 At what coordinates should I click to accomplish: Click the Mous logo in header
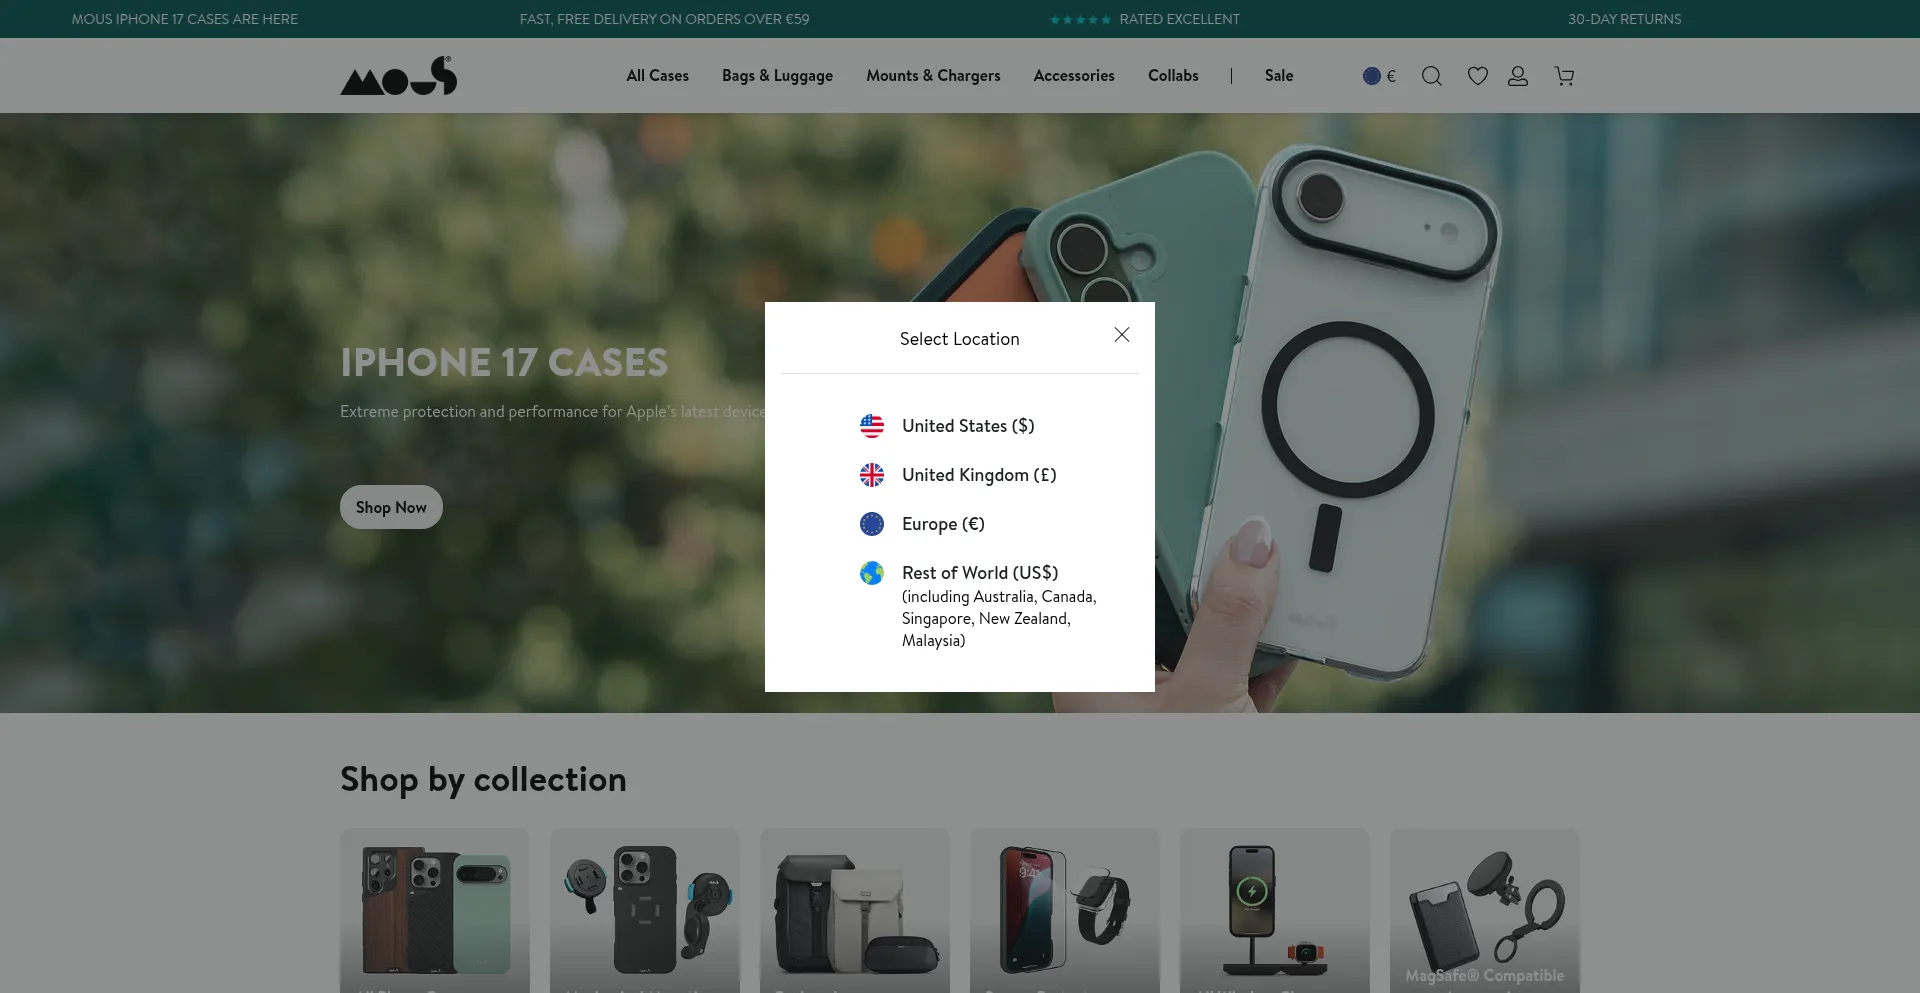pos(398,76)
